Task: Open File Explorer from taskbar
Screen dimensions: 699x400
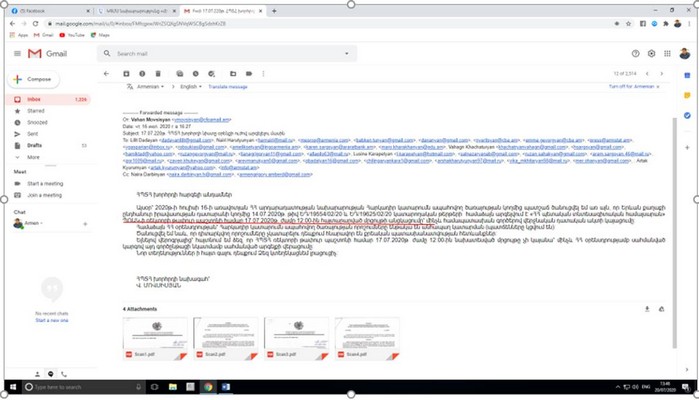Action: pos(173,387)
